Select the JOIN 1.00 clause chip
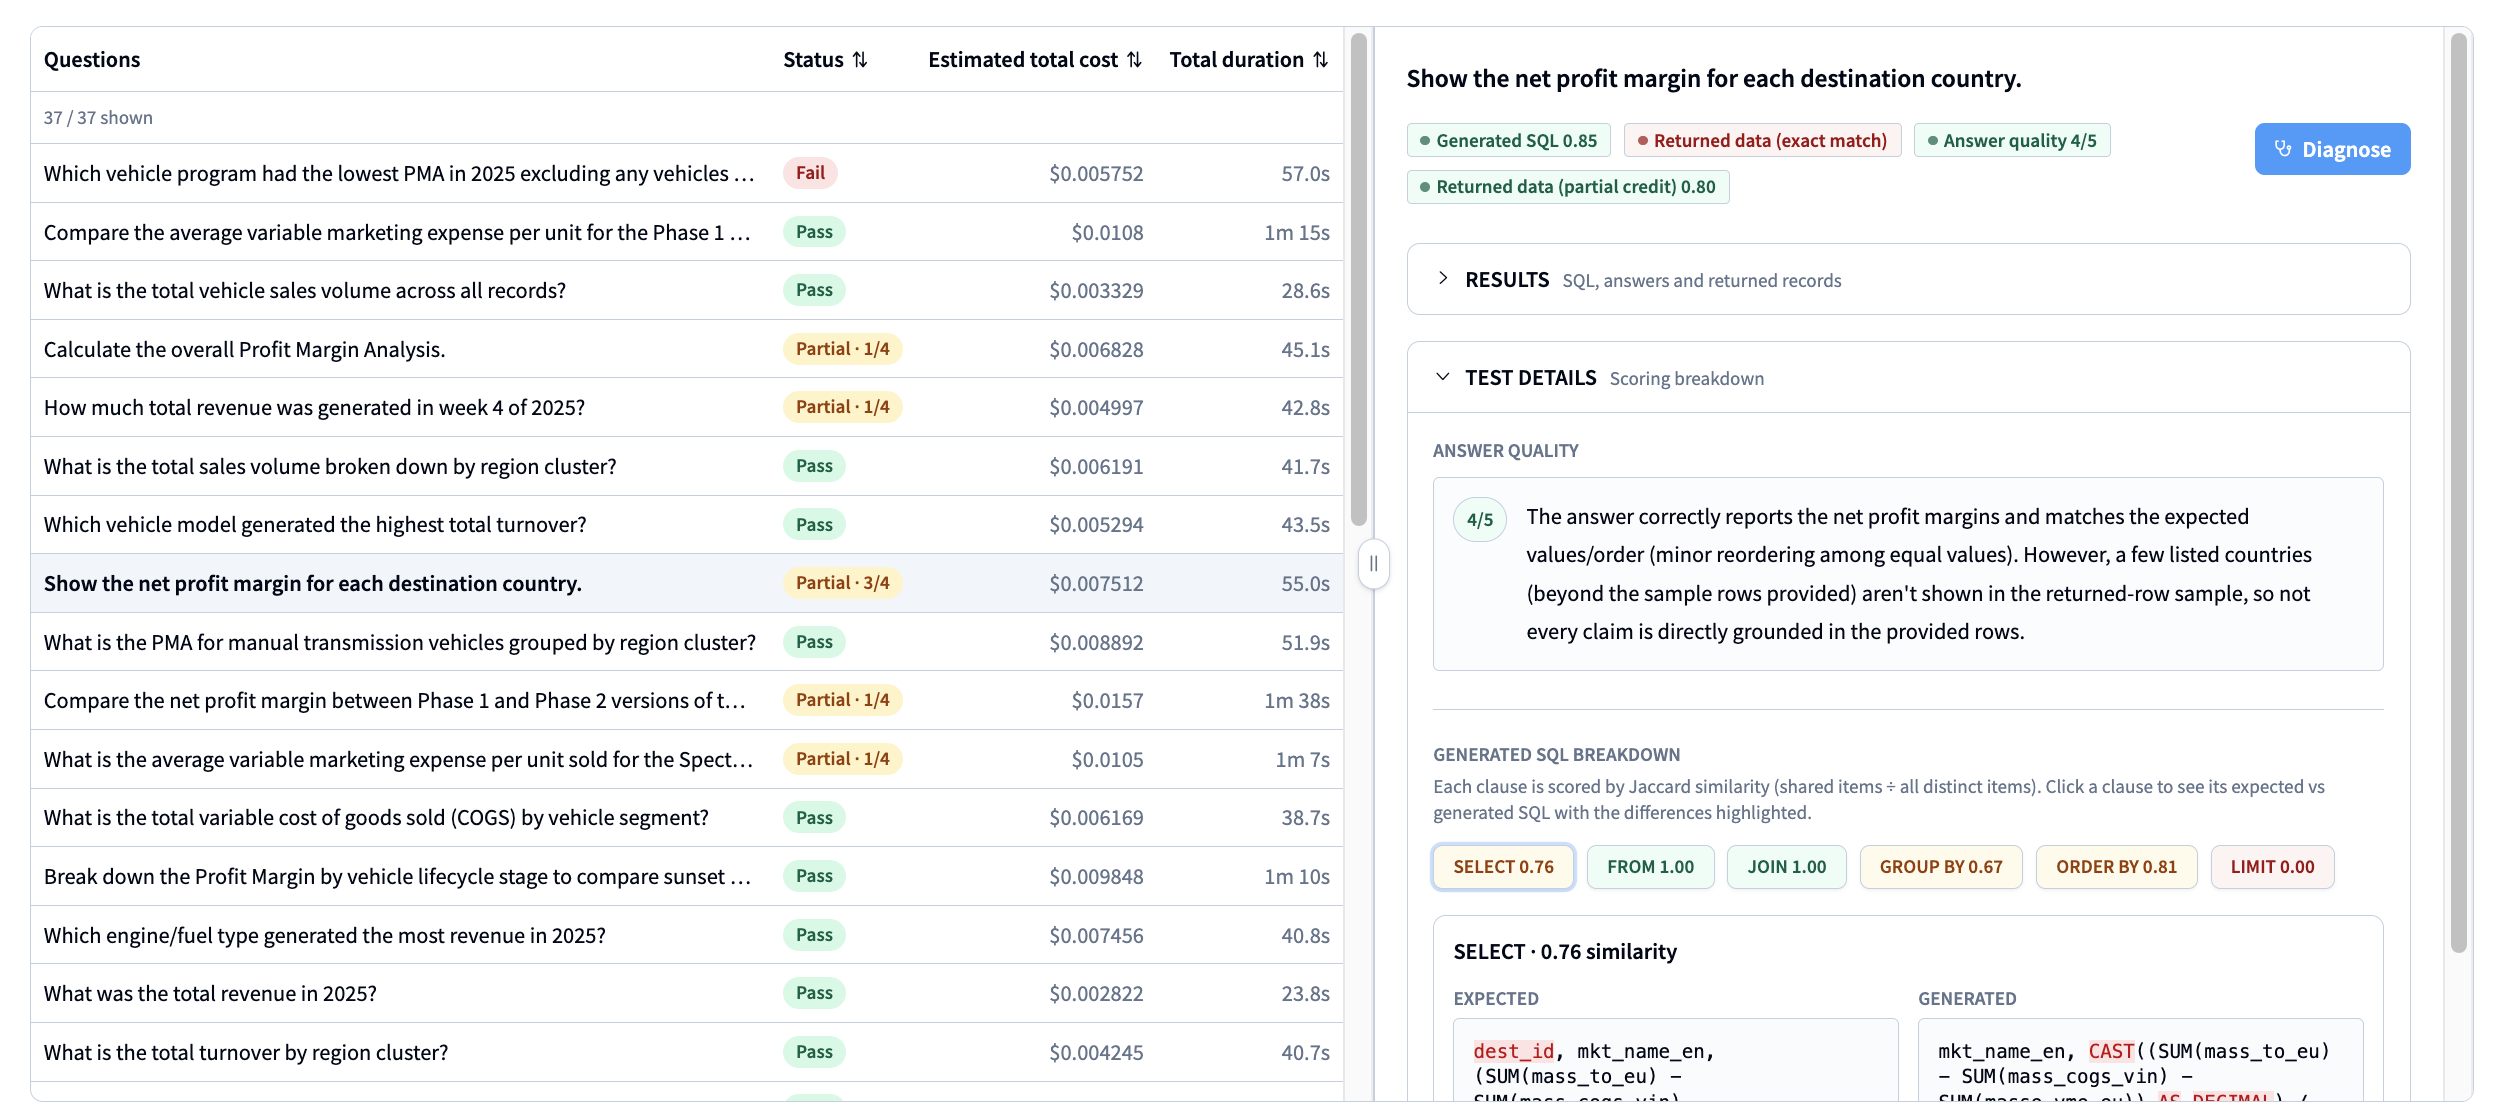The image size is (2498, 1118). tap(1786, 867)
